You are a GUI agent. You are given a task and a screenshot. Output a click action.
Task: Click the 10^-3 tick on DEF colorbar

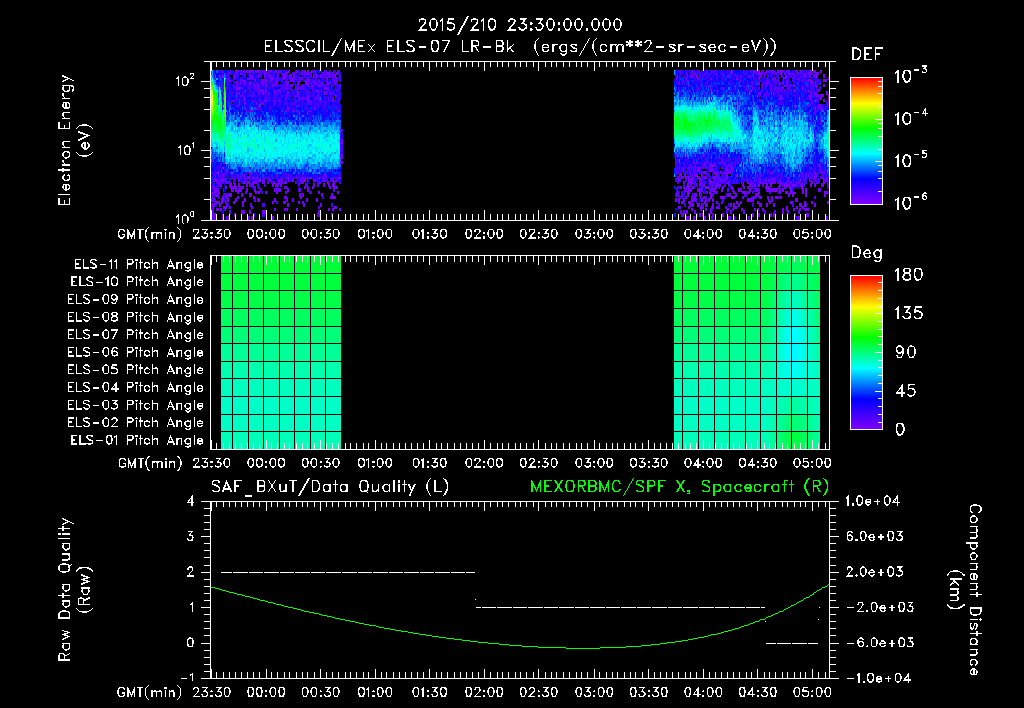click(910, 76)
